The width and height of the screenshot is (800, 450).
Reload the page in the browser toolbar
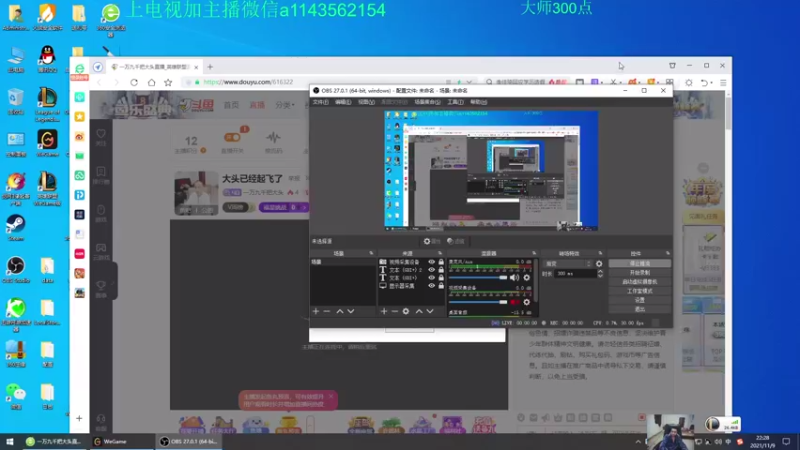(x=134, y=82)
